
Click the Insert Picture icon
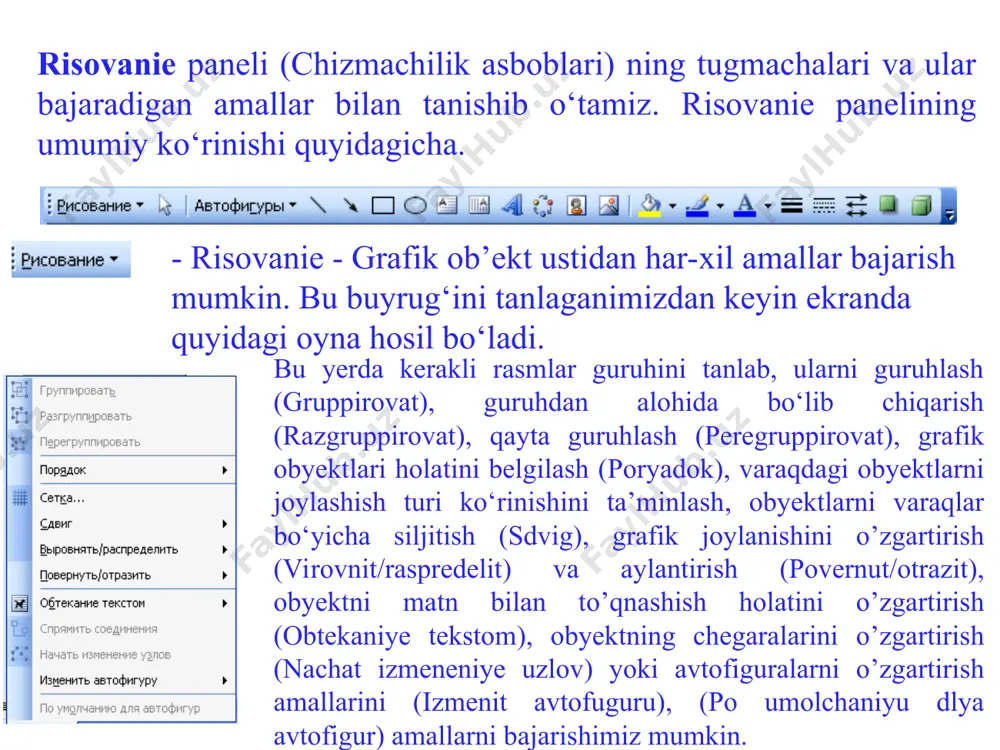click(x=608, y=205)
